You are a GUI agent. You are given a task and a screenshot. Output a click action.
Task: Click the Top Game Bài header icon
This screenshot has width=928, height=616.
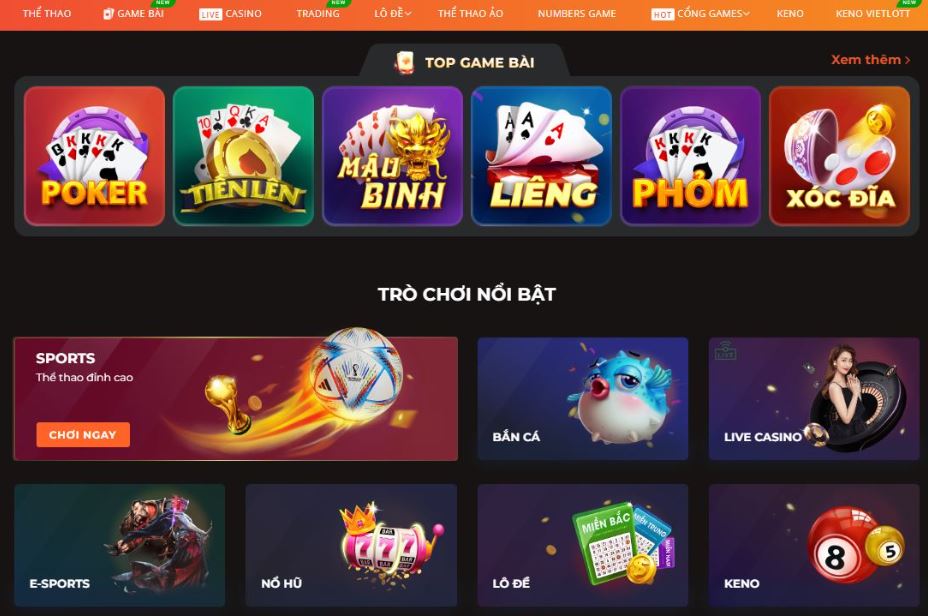coord(404,63)
